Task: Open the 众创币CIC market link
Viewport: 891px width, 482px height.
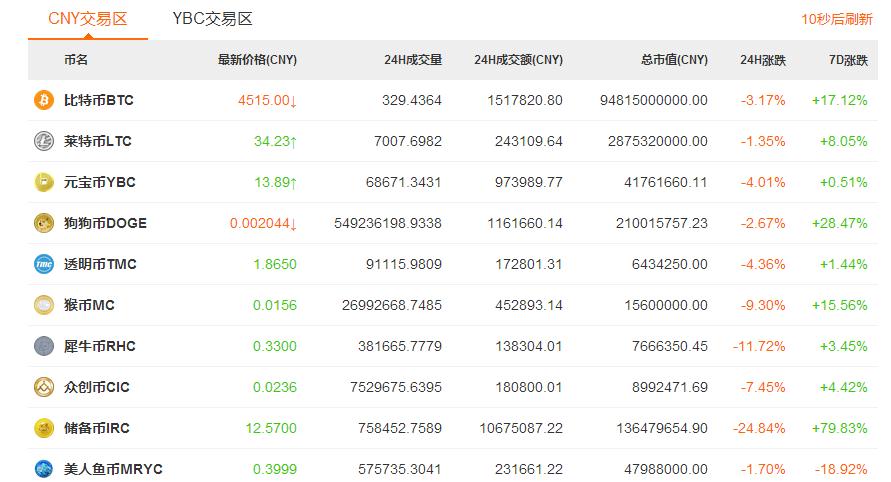Action: coord(97,387)
